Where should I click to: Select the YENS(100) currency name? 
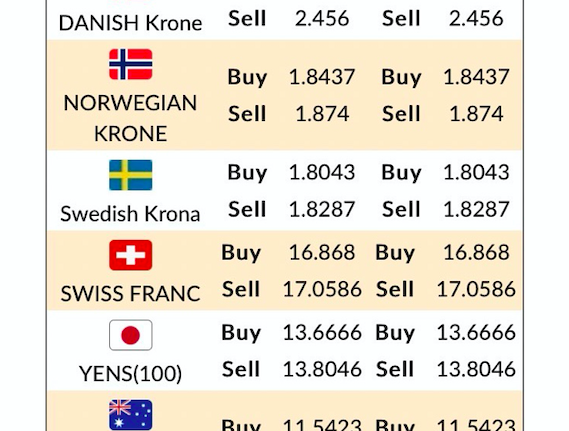[130, 374]
